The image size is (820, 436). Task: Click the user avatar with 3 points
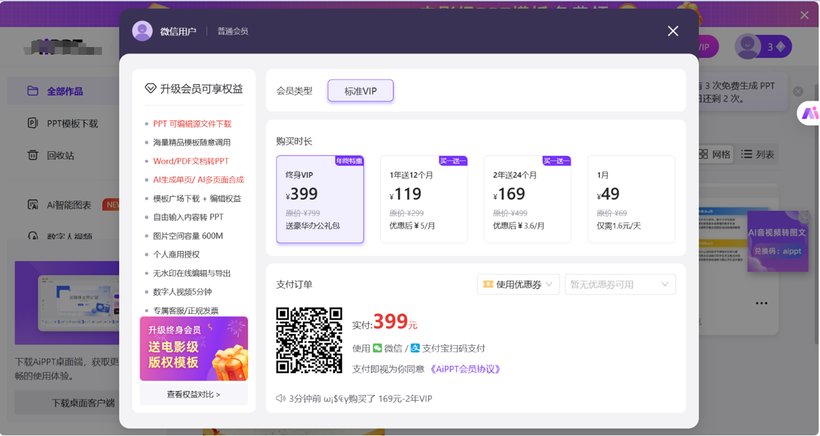click(x=748, y=47)
